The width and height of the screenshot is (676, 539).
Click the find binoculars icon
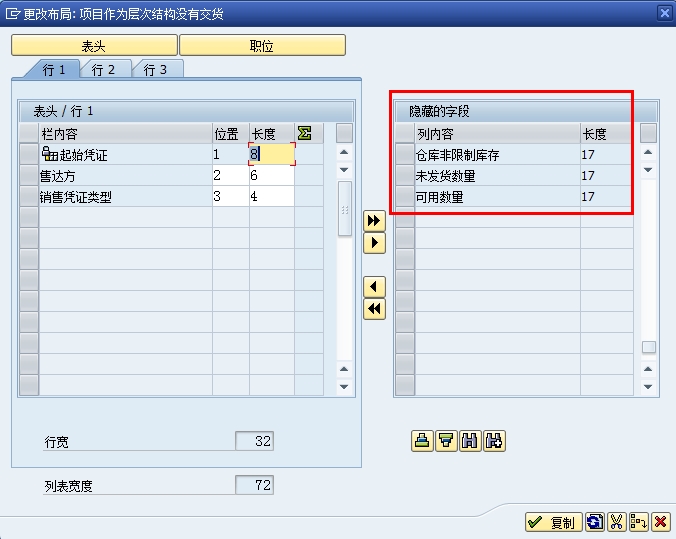469,441
